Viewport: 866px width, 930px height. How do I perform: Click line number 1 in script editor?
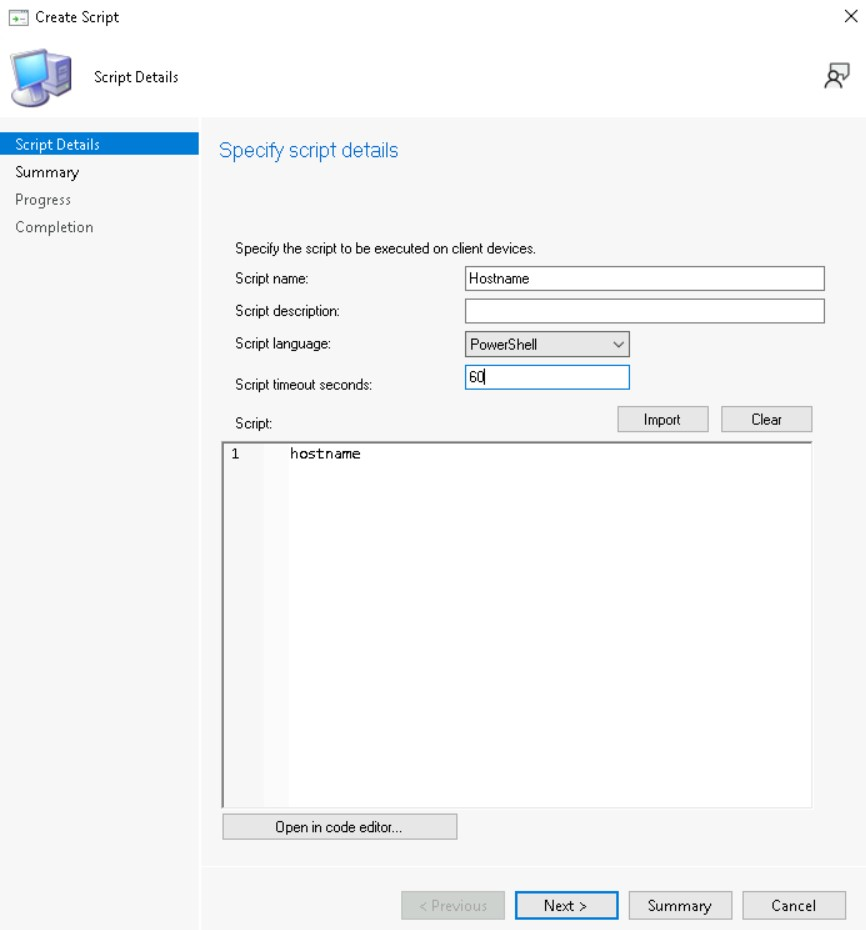pos(235,454)
